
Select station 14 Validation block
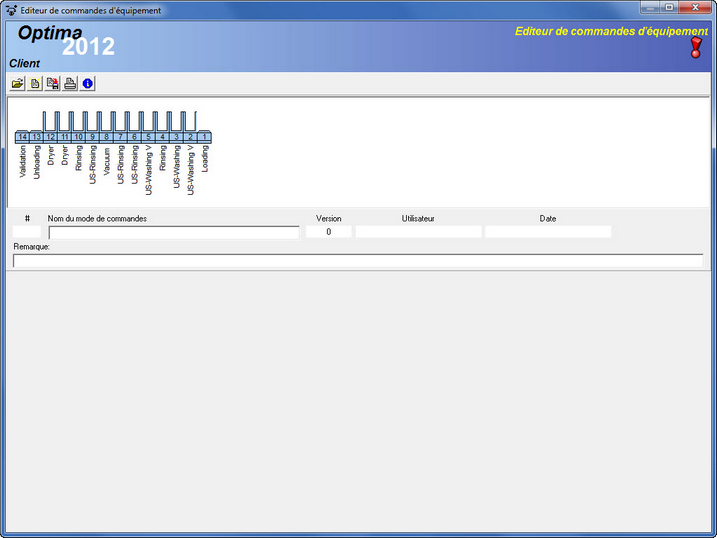click(22, 137)
